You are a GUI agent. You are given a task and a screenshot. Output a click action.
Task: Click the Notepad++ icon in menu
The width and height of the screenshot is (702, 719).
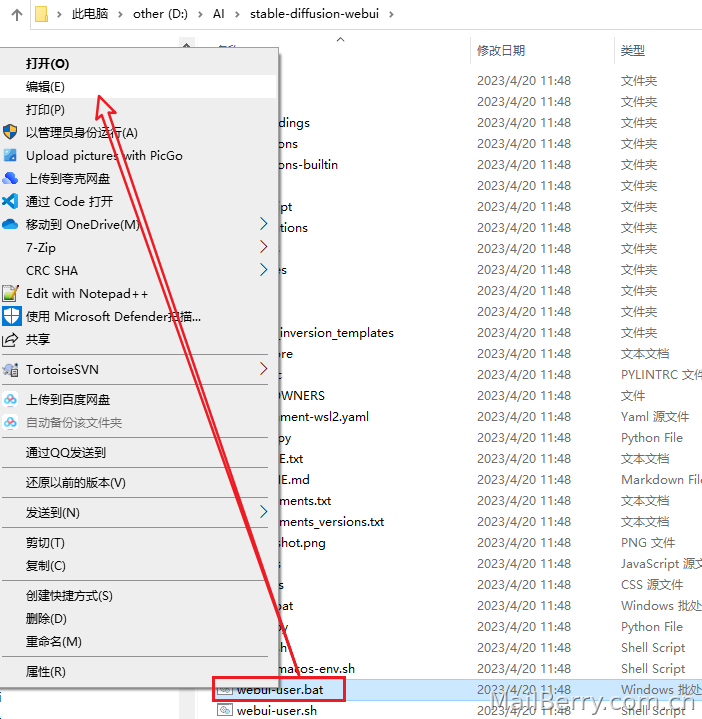[10, 293]
